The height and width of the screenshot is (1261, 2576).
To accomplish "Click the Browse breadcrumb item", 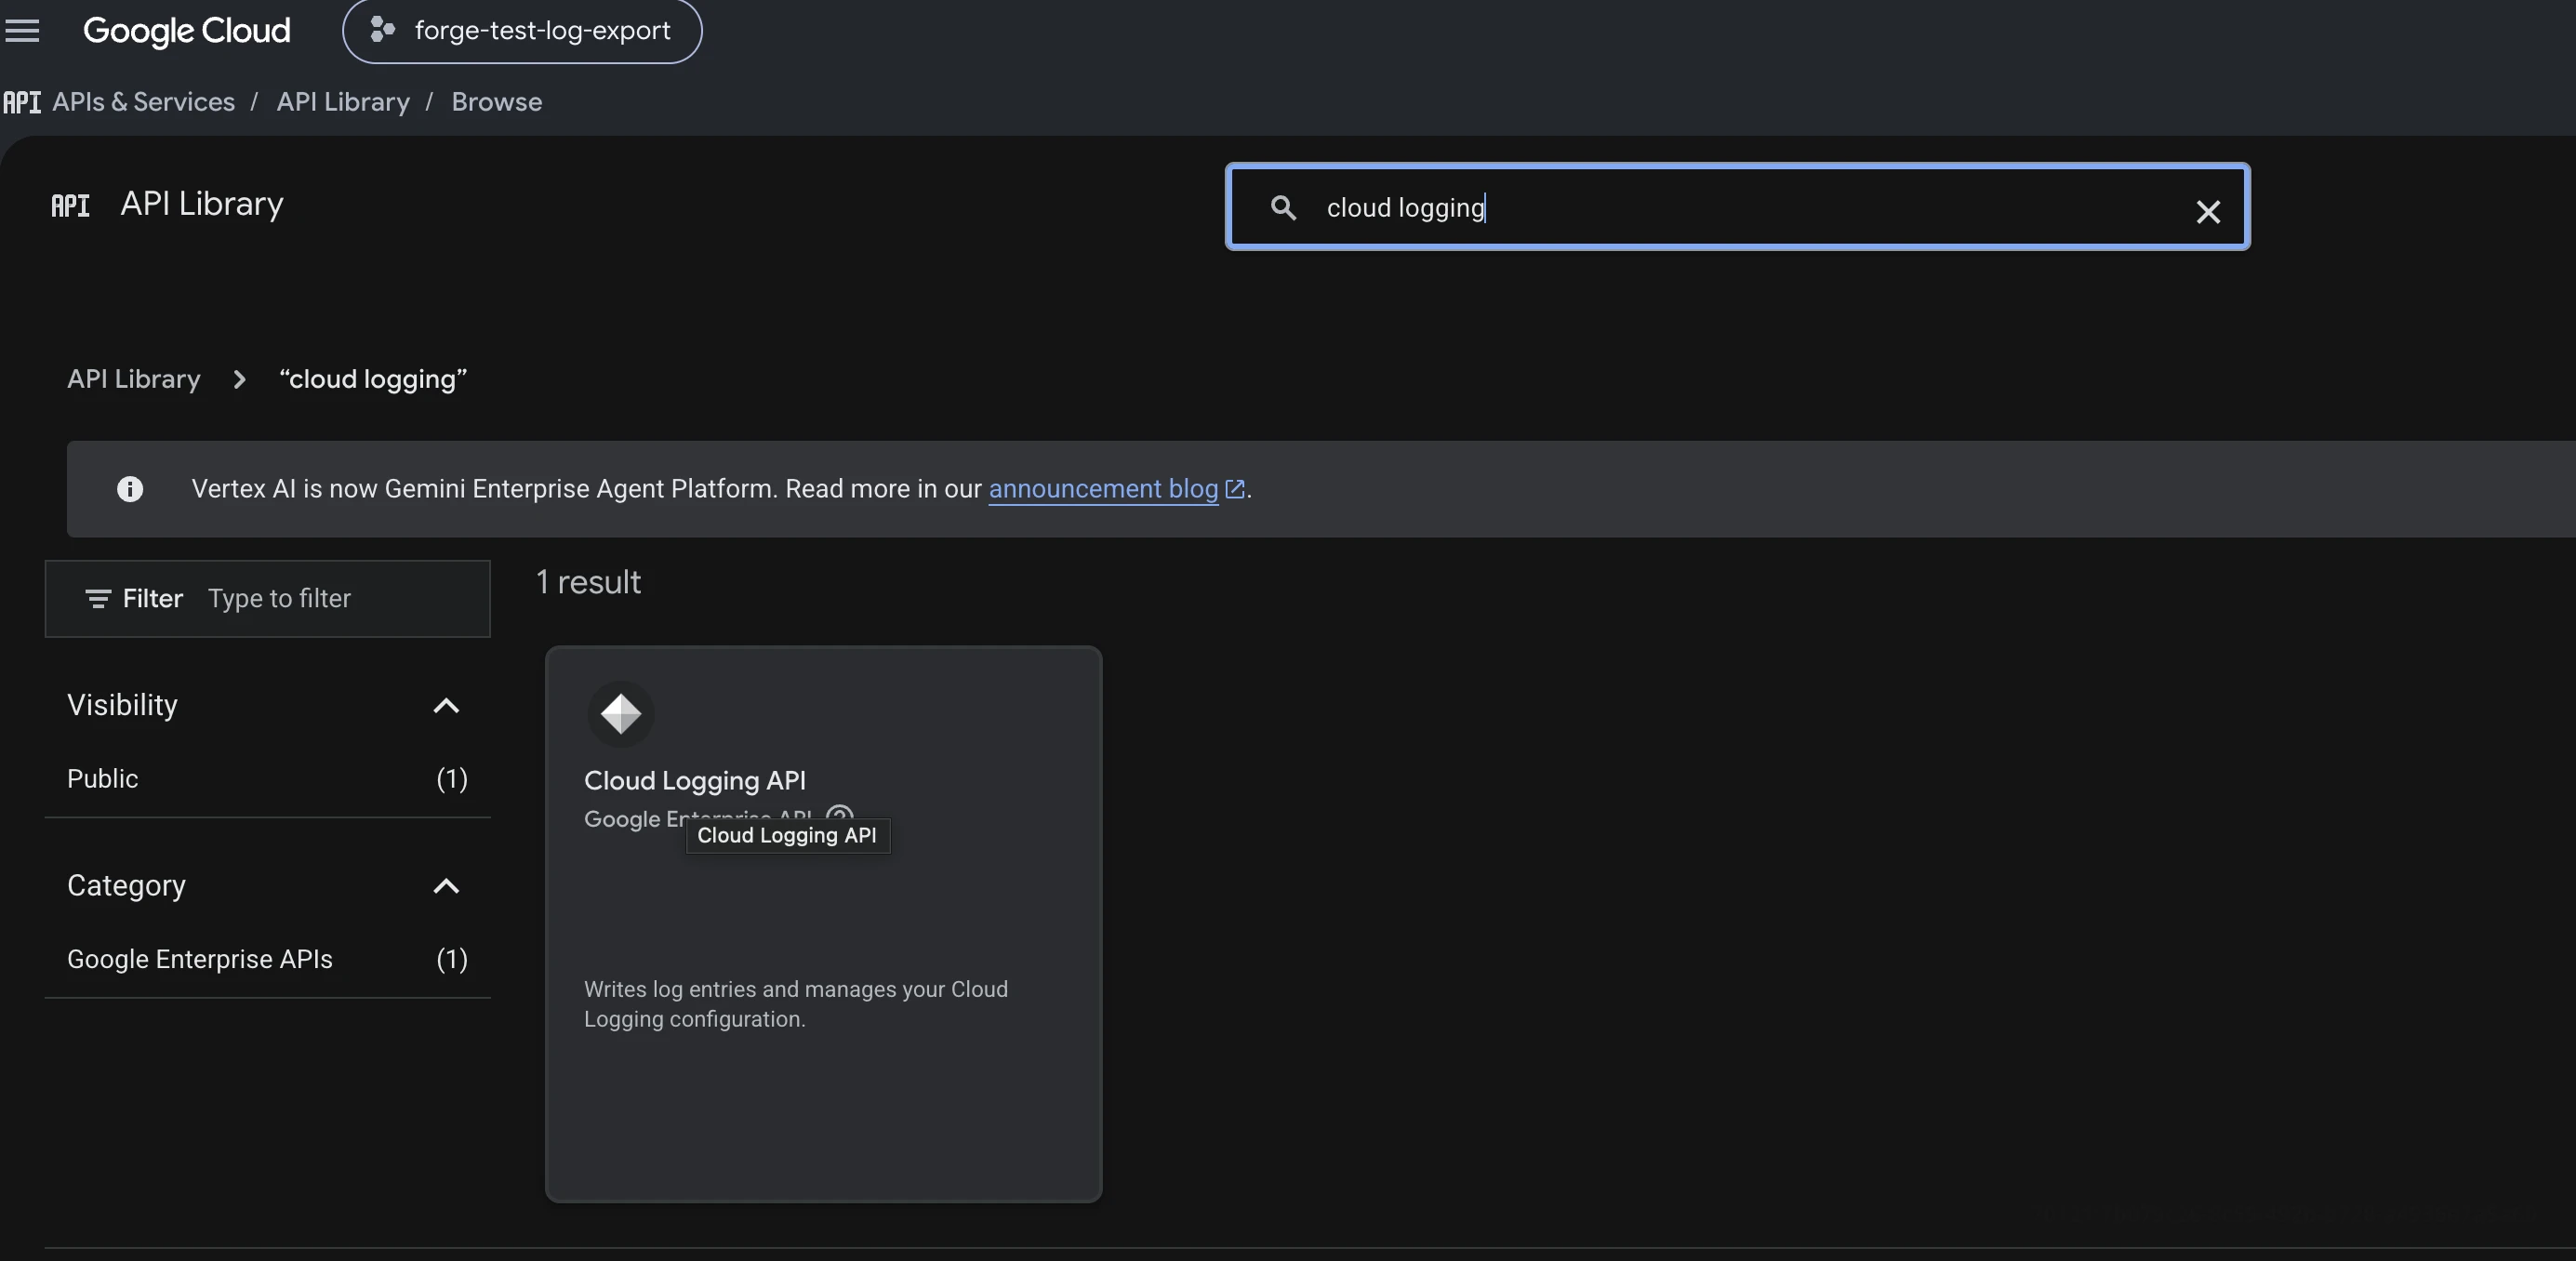I will point(497,102).
